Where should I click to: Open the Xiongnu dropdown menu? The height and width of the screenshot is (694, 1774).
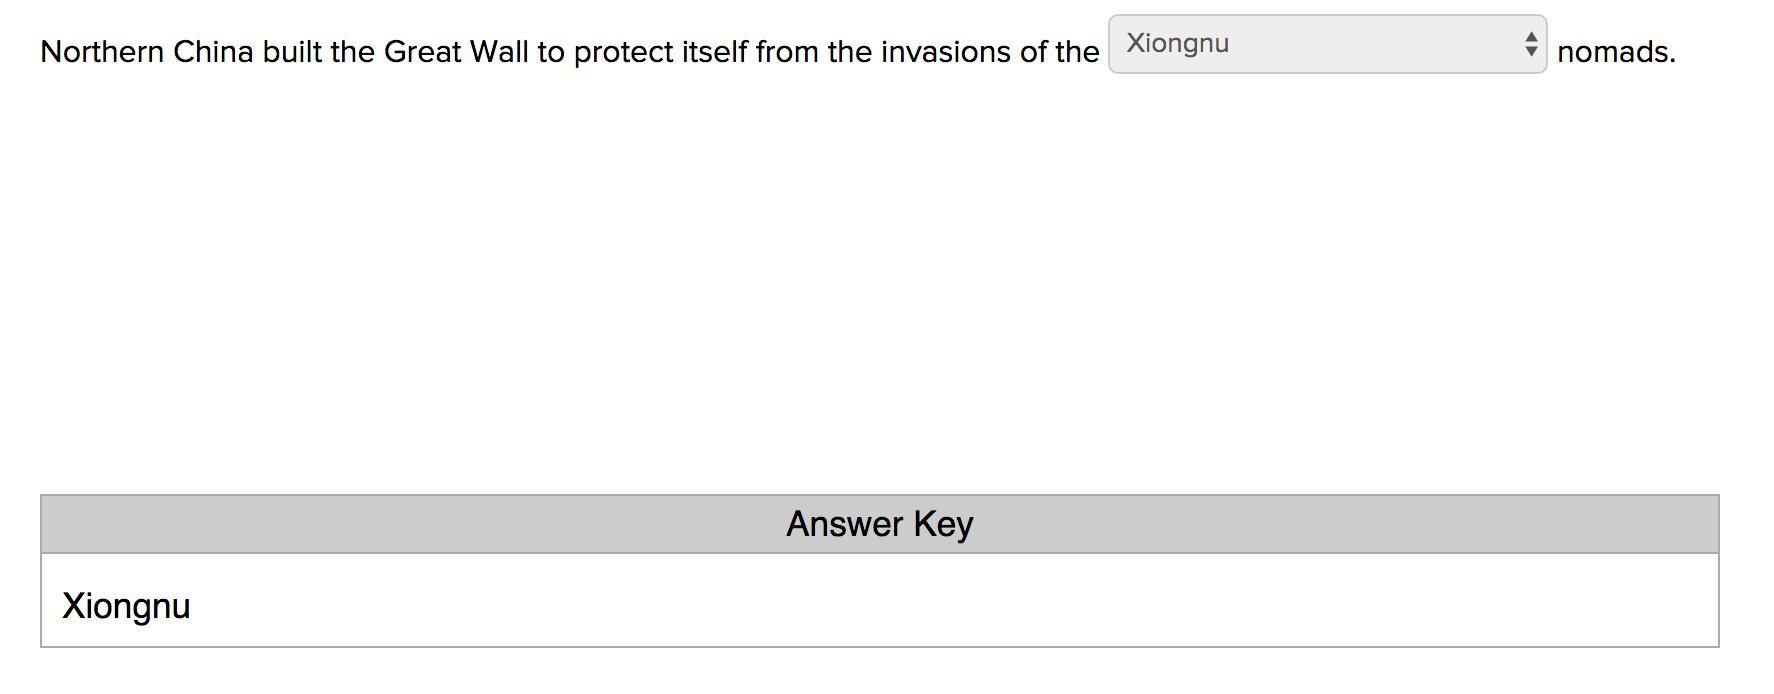1326,44
